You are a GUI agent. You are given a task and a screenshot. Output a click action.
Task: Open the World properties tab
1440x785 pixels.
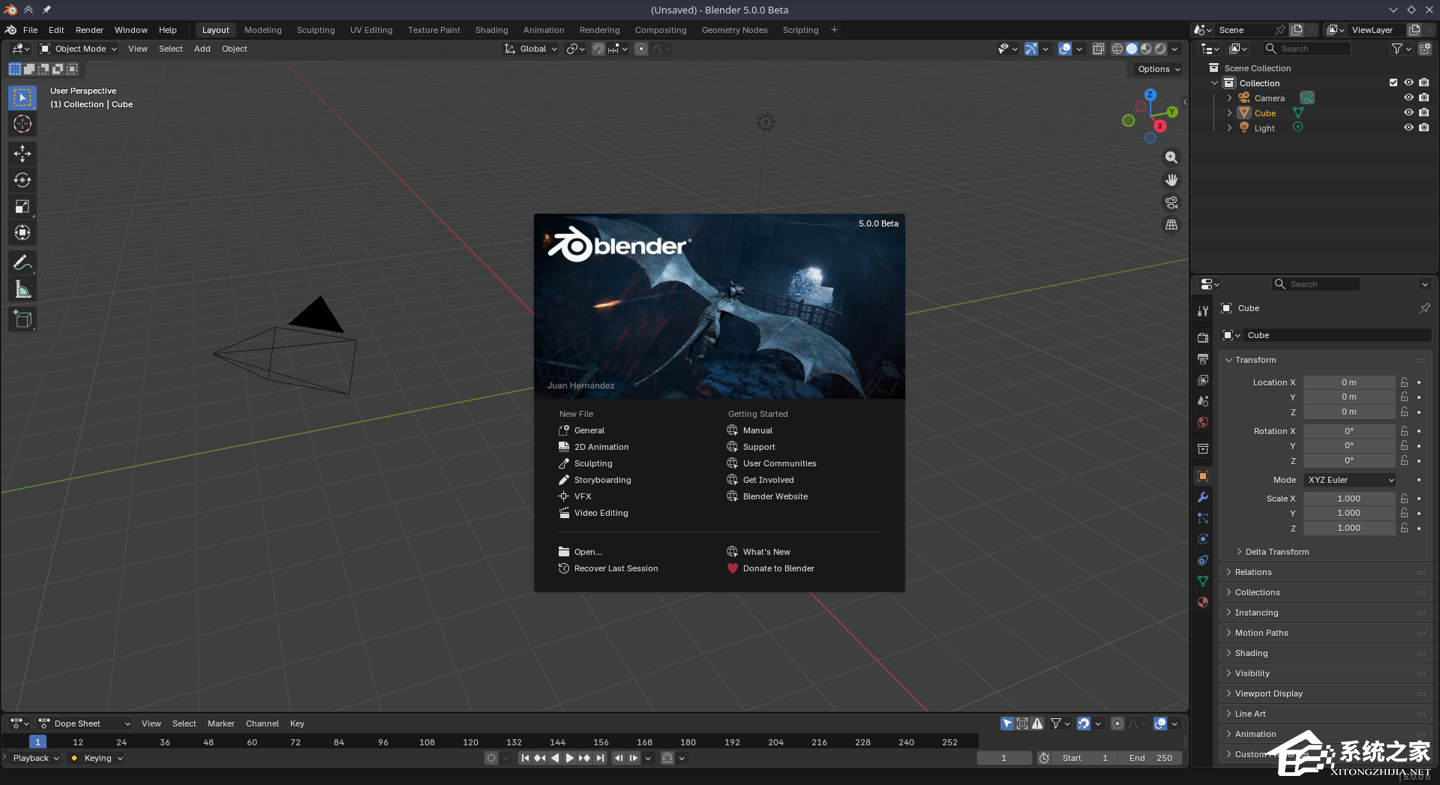pos(1203,422)
